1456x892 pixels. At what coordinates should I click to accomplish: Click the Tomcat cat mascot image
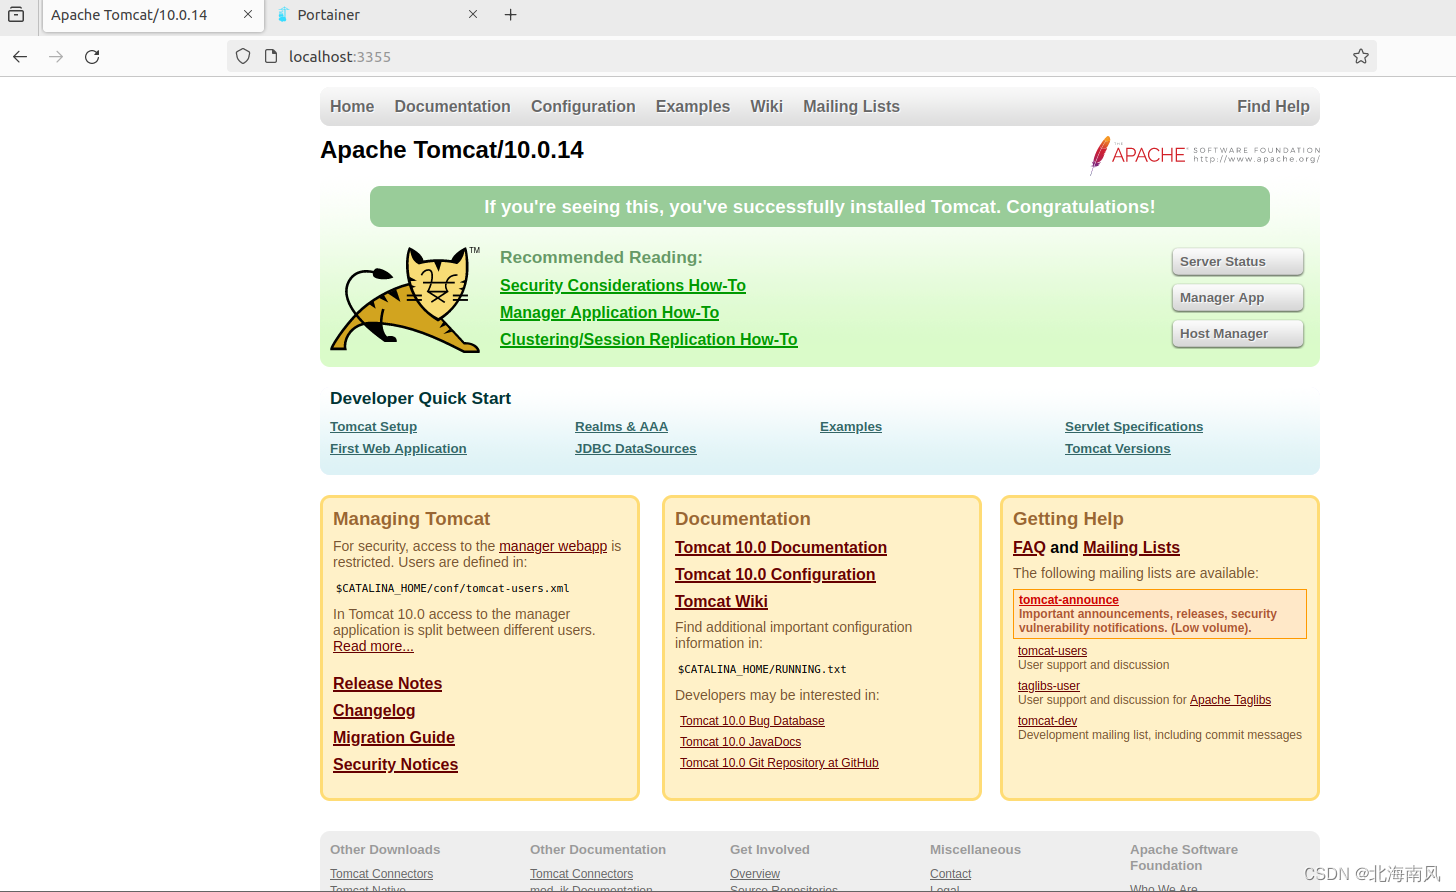[405, 299]
